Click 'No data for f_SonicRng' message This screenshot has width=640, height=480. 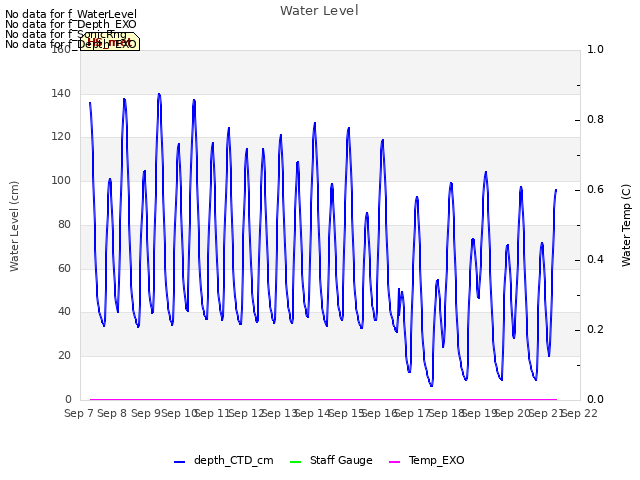(66, 34)
